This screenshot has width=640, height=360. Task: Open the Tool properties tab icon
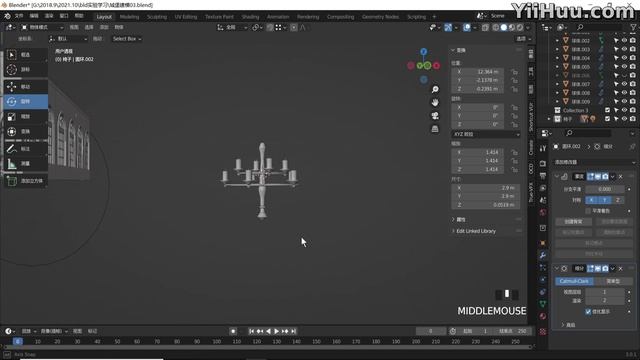[543, 149]
